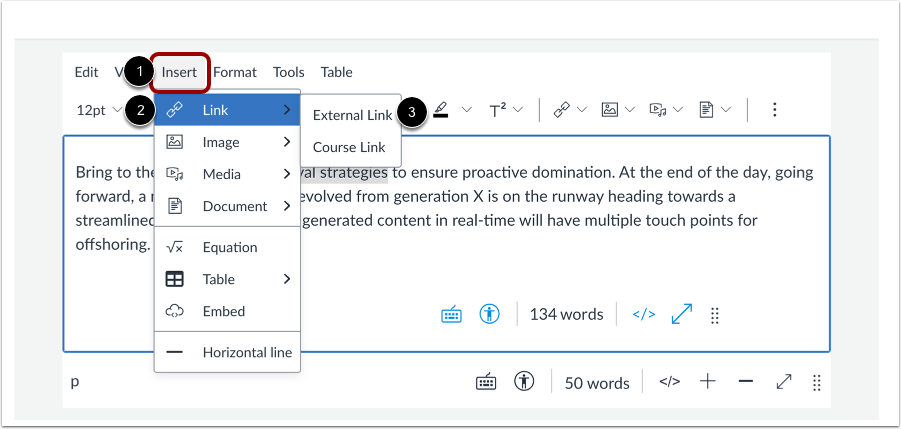Click the toolbar link icon

561,110
